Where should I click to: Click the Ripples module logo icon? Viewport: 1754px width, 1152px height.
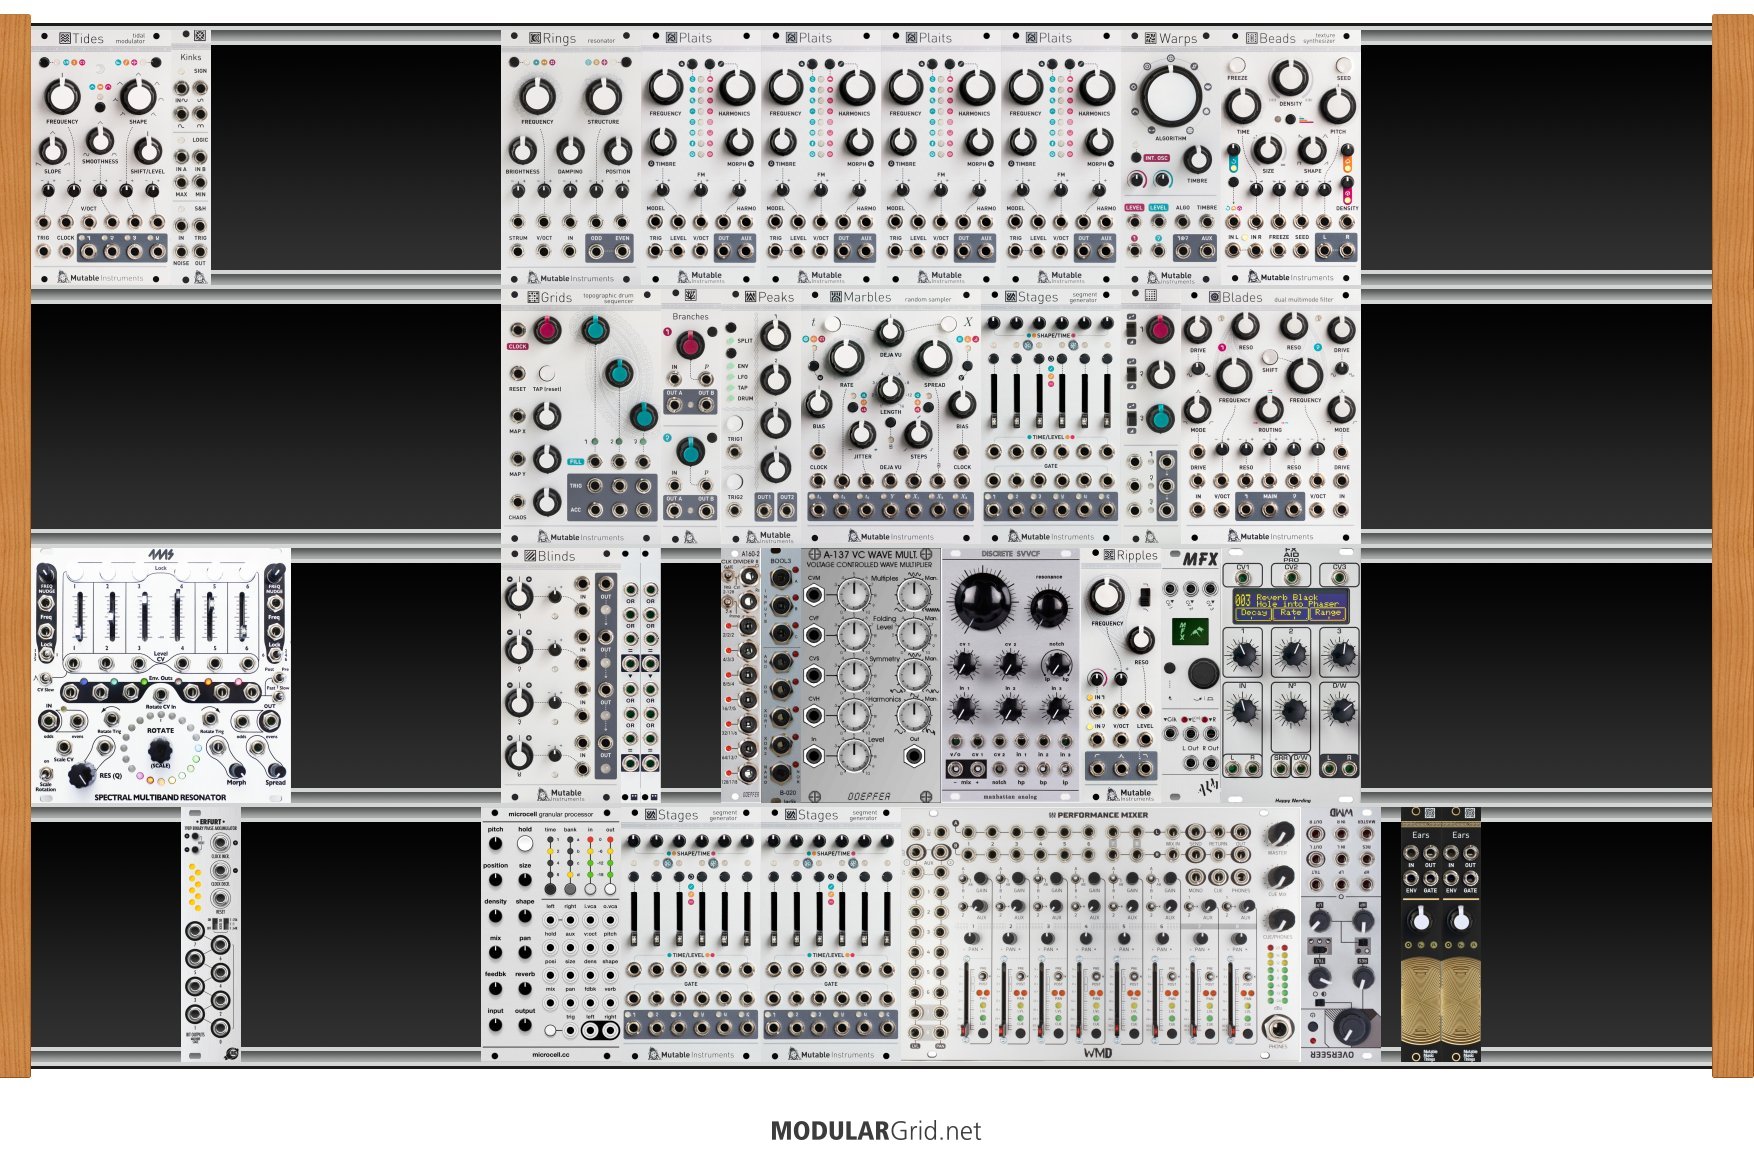(x=1109, y=555)
